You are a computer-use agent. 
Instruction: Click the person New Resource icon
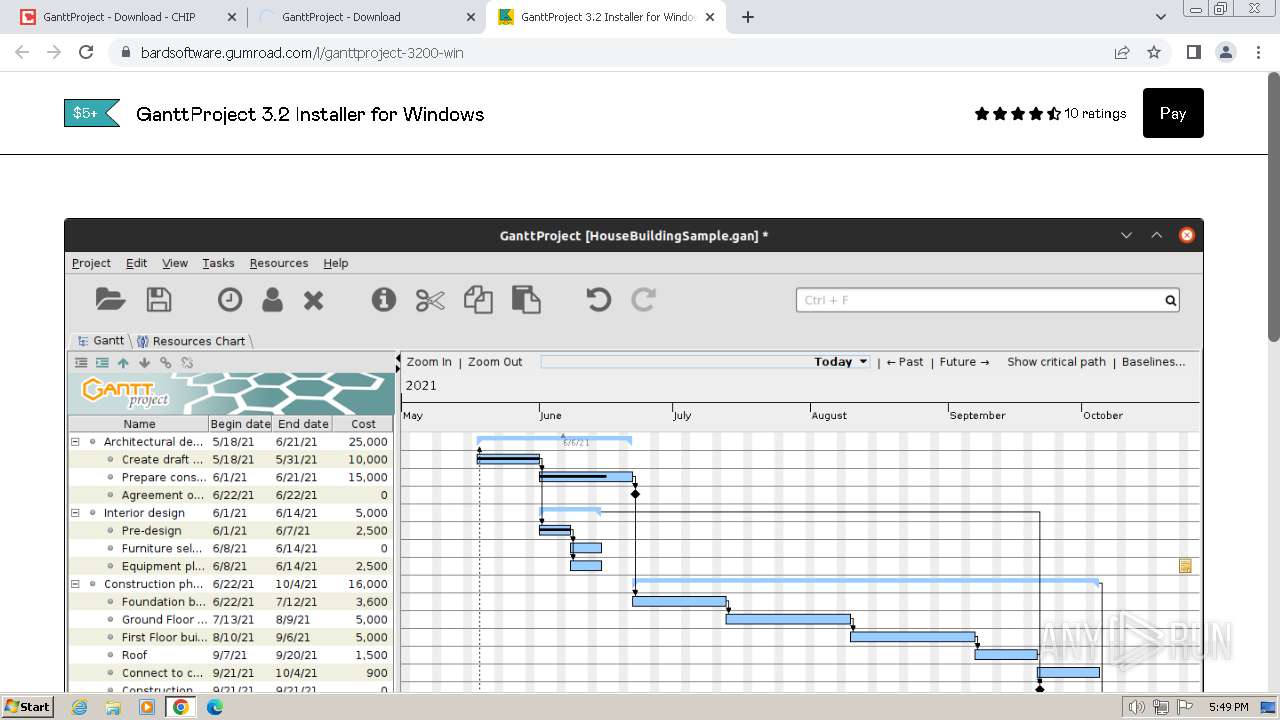click(272, 299)
